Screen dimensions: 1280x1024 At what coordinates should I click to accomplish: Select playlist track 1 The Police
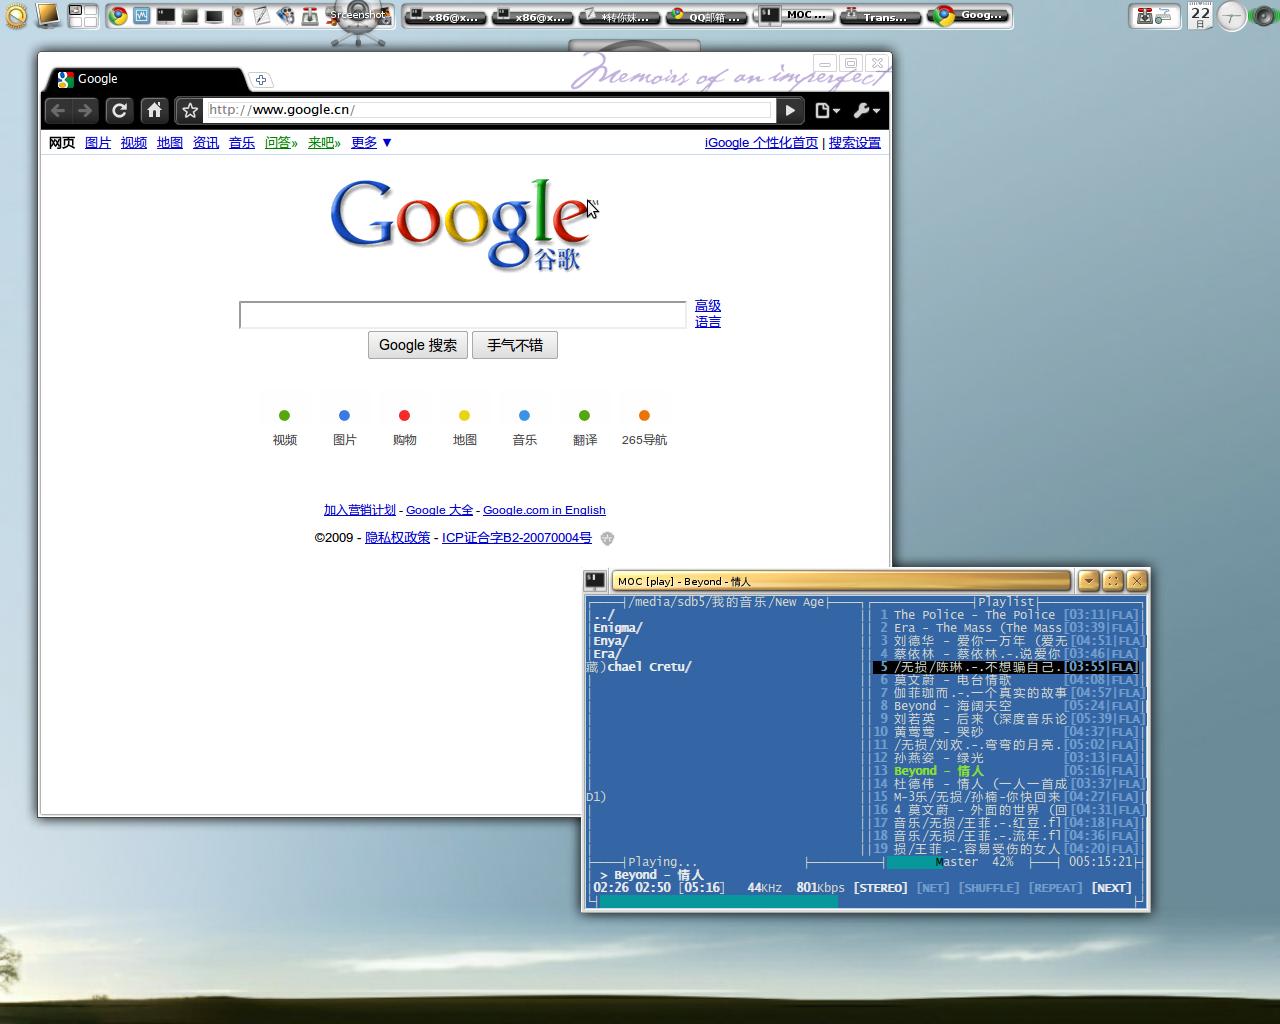coord(1007,615)
